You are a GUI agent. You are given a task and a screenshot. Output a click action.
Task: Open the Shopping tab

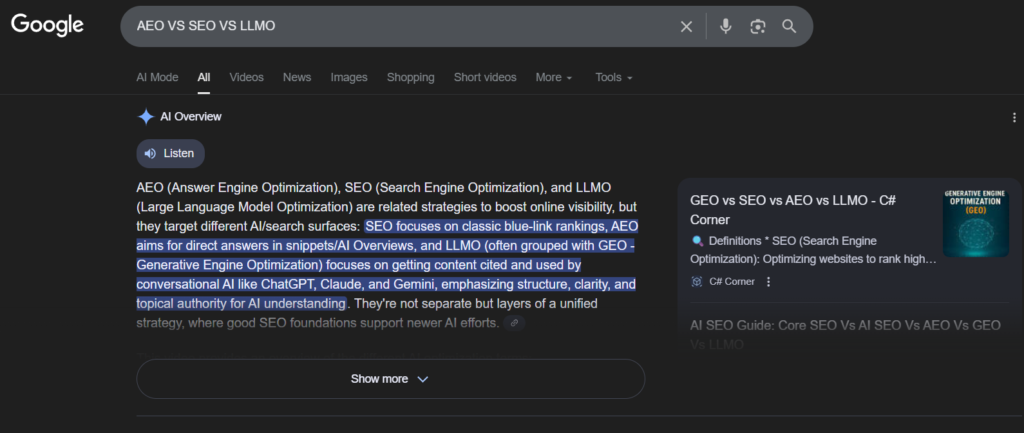click(x=411, y=77)
